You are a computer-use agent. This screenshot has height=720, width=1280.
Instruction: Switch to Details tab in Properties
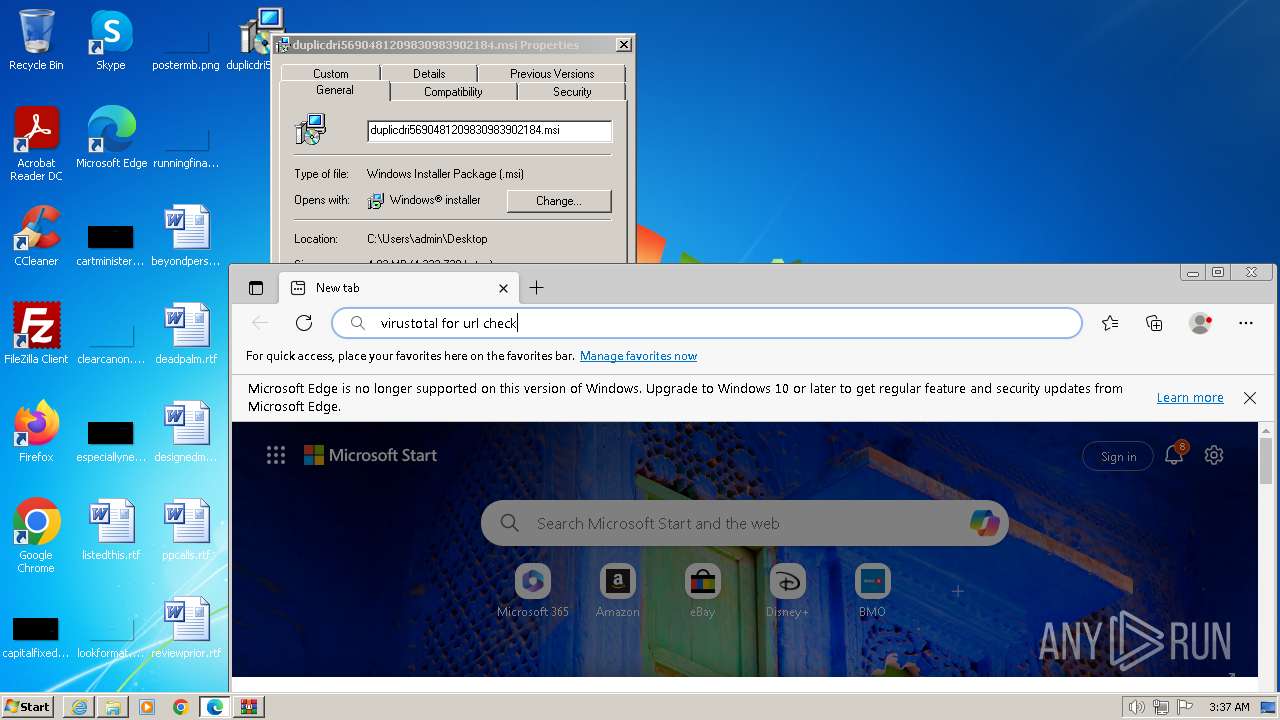pos(429,73)
